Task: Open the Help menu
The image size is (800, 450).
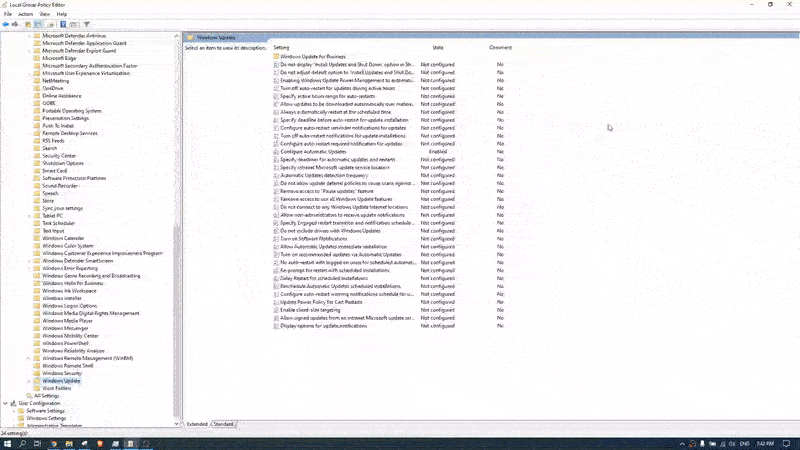Action: pyautogui.click(x=62, y=14)
